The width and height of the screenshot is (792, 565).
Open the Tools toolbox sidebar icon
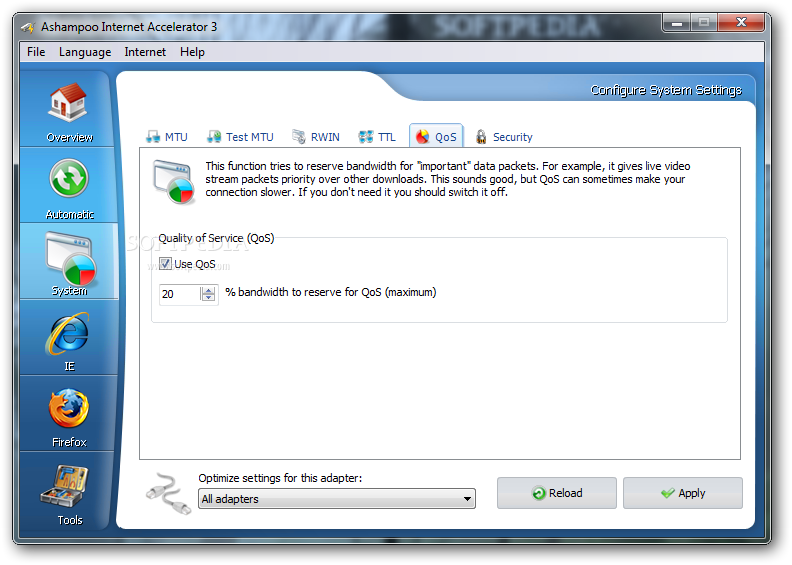coord(65,486)
